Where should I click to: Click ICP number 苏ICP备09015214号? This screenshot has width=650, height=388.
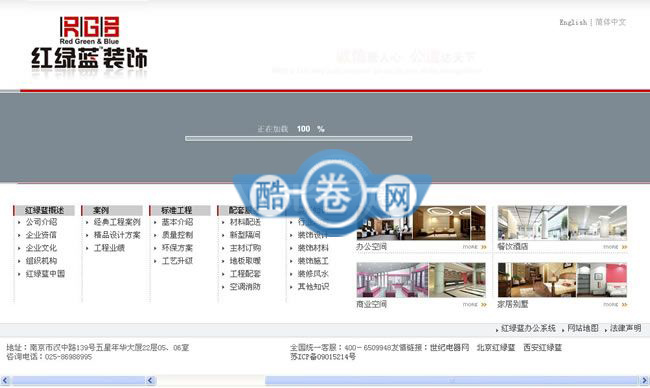click(323, 357)
